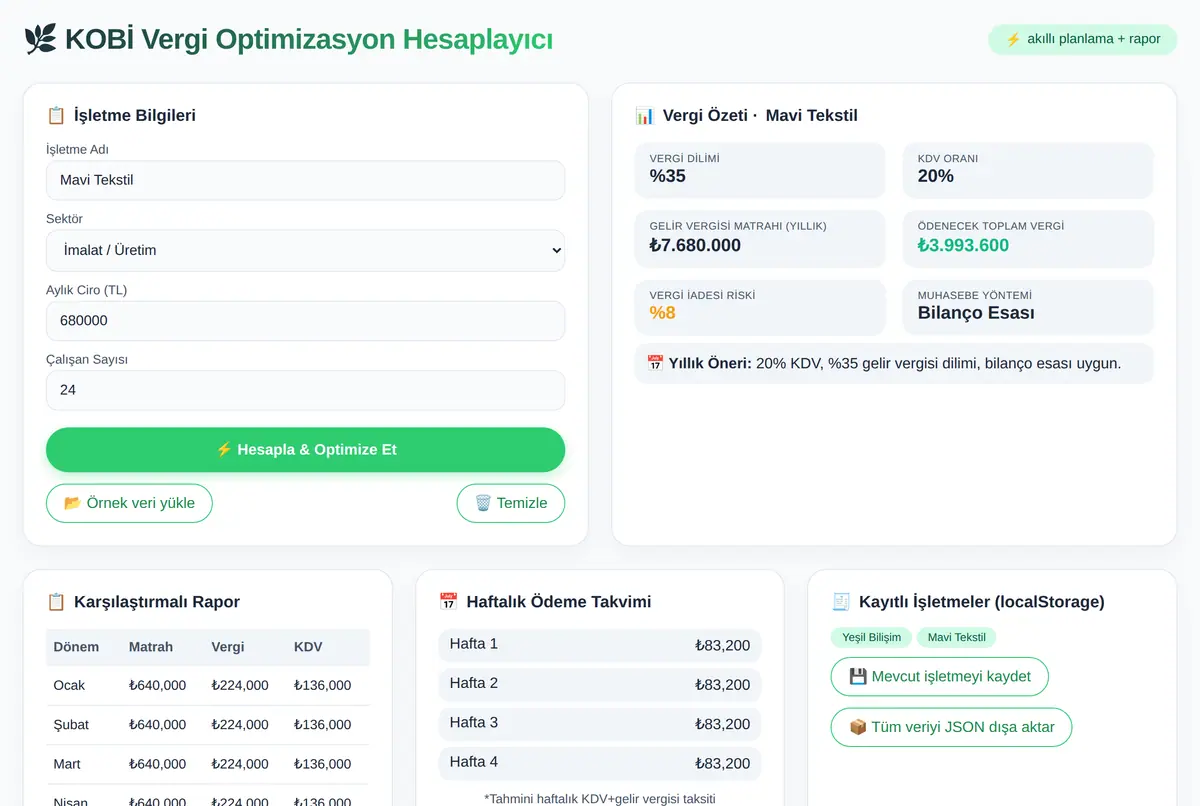Click the weekly installment footnote text
This screenshot has width=1200, height=806.
pos(600,798)
